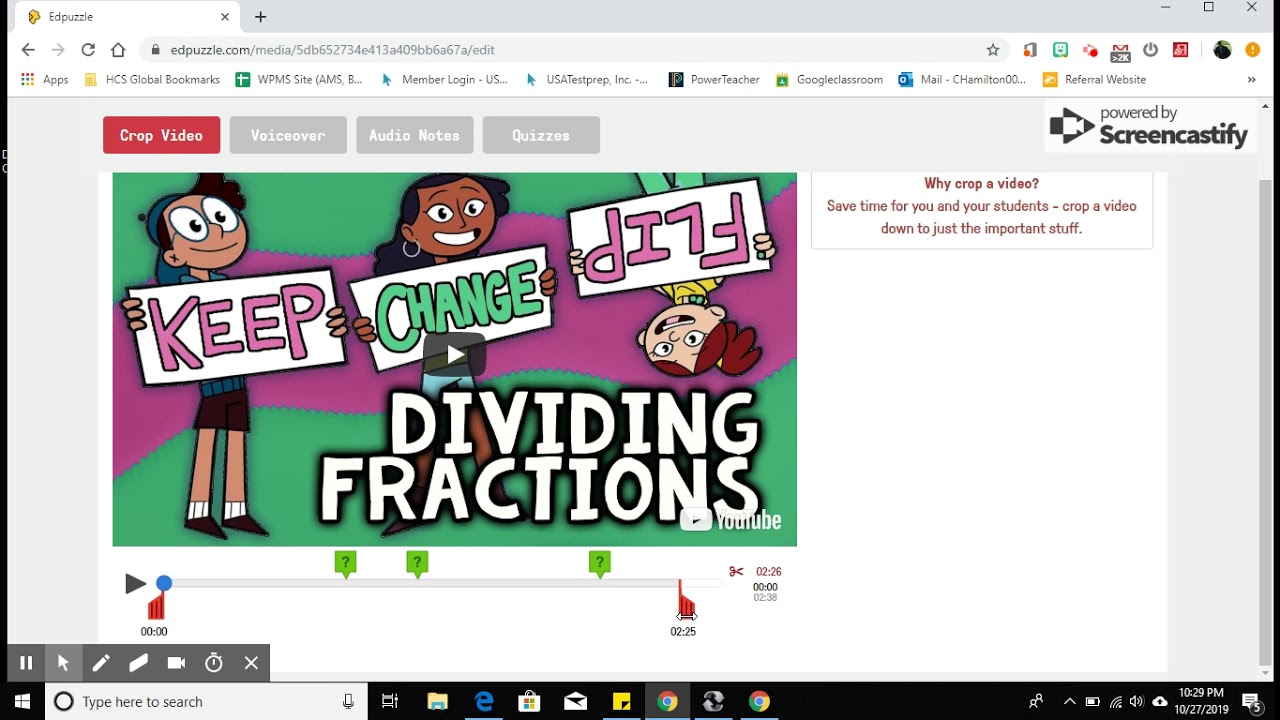Select the Screencastify pen tool
Image resolution: width=1280 pixels, height=720 pixels.
pyautogui.click(x=101, y=663)
